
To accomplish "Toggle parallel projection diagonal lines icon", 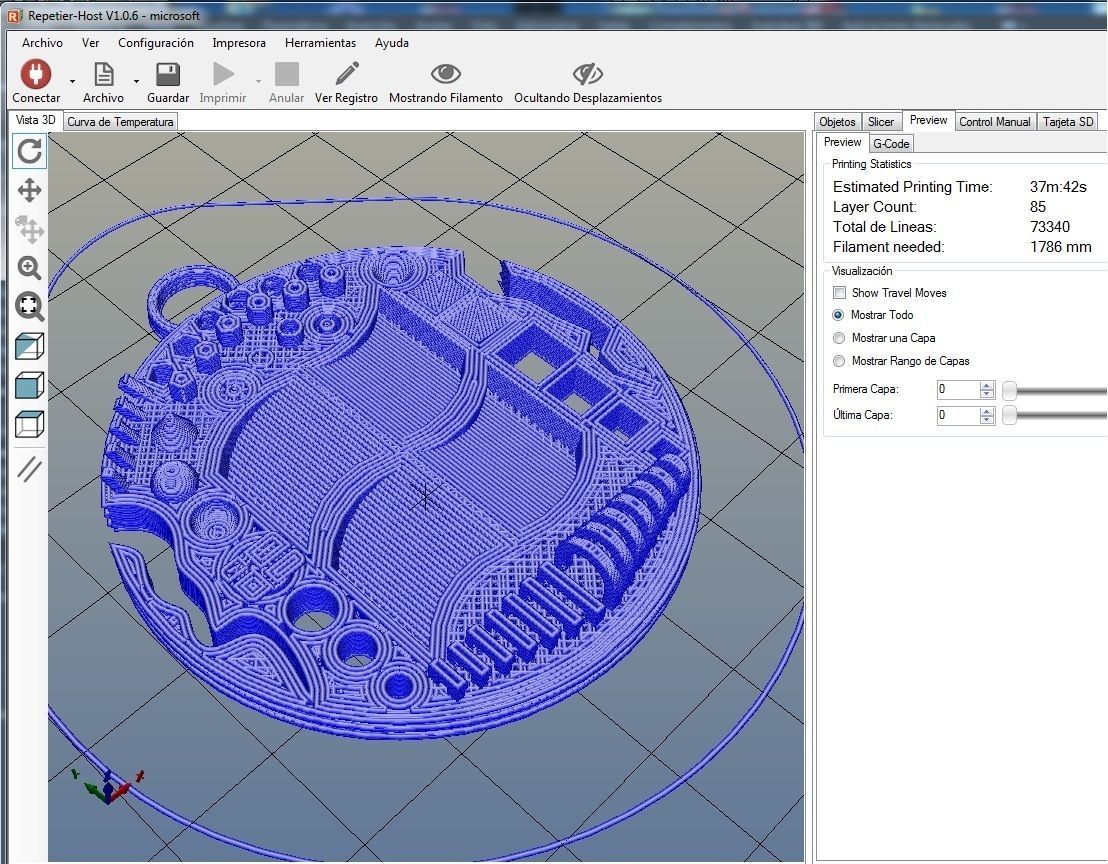I will coord(30,469).
